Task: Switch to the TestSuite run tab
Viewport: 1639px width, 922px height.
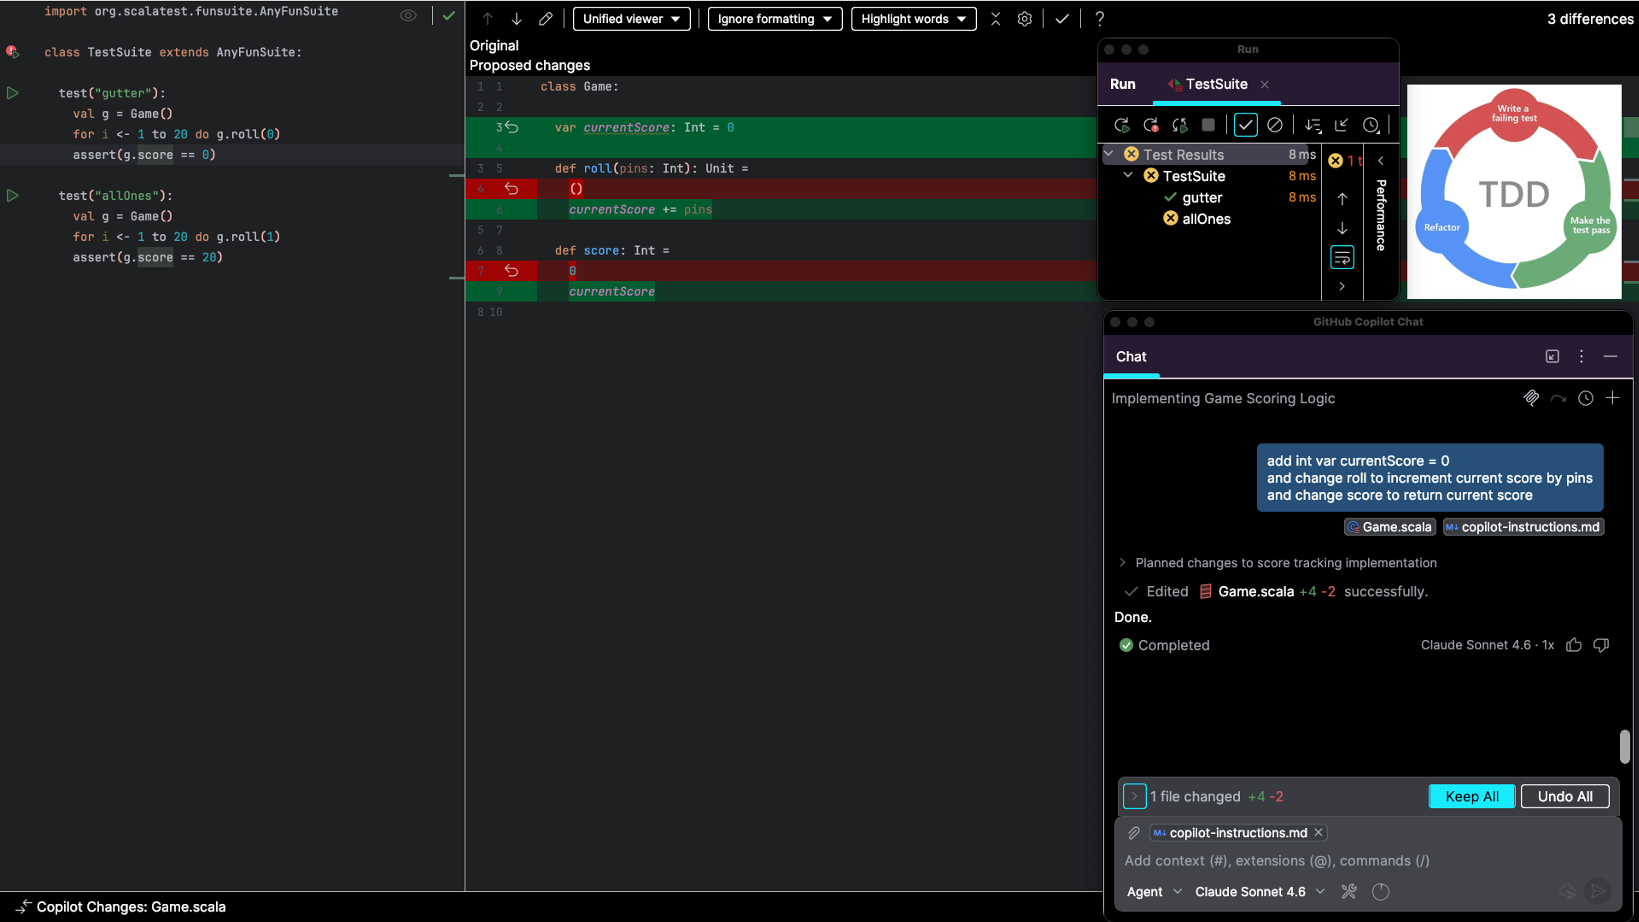Action: (x=1215, y=84)
